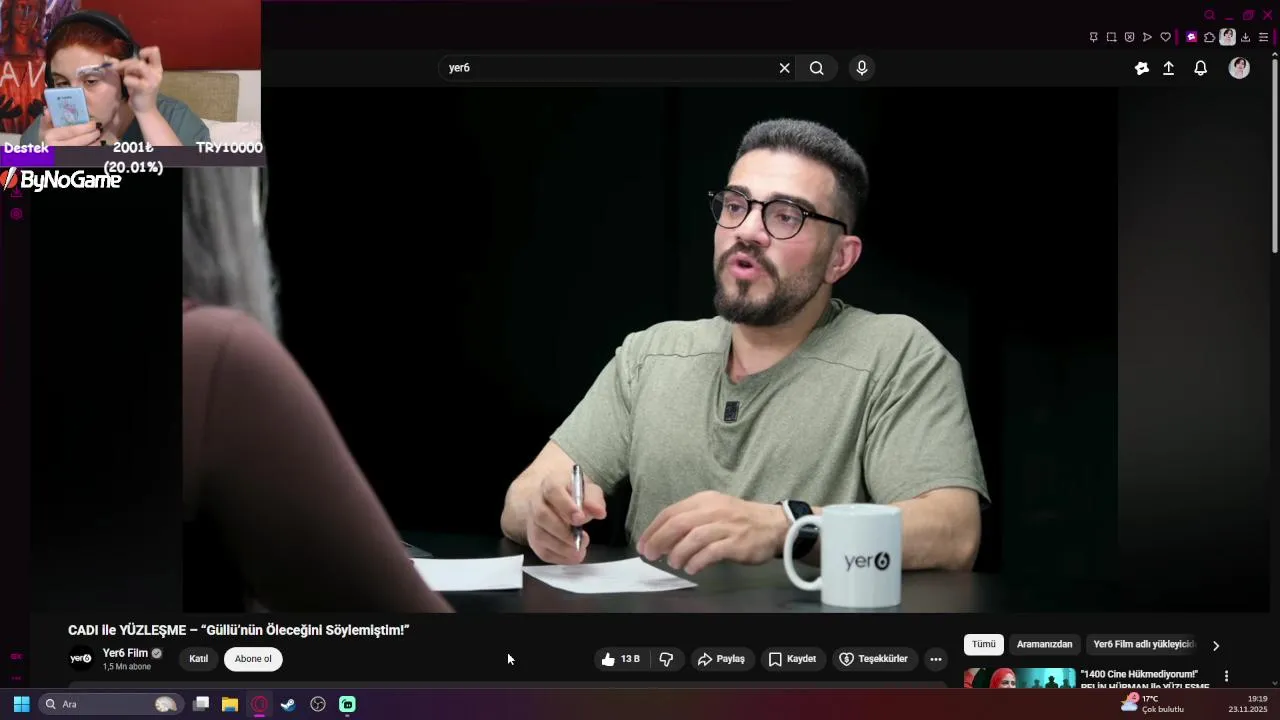
Task: Open the Windows Start menu
Action: 21,704
